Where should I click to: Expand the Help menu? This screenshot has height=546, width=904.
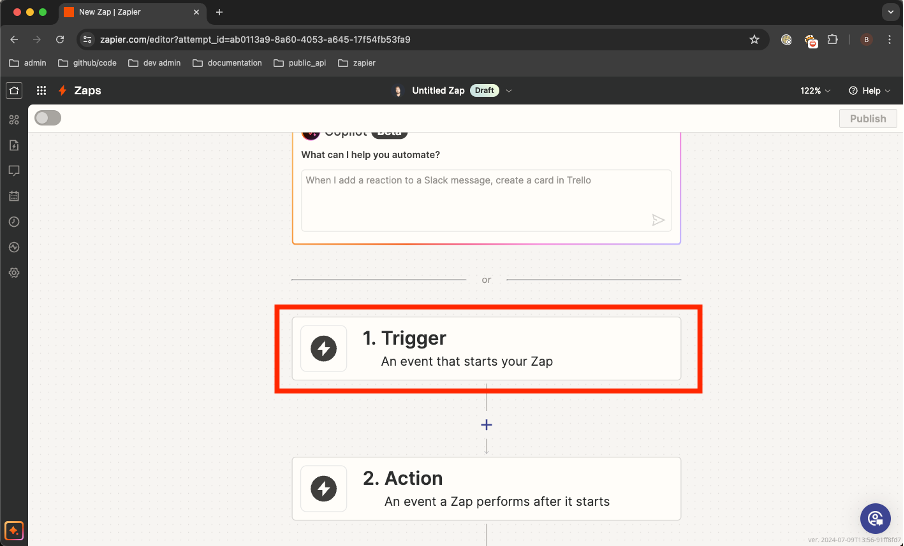point(870,91)
